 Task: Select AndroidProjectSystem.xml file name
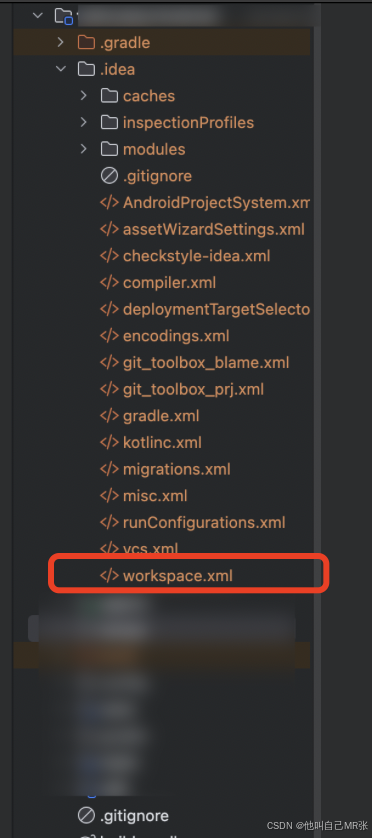point(216,203)
